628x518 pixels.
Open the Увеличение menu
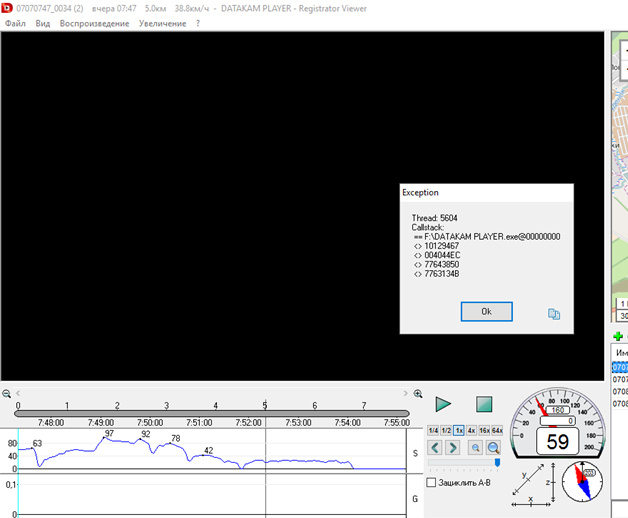coord(162,23)
